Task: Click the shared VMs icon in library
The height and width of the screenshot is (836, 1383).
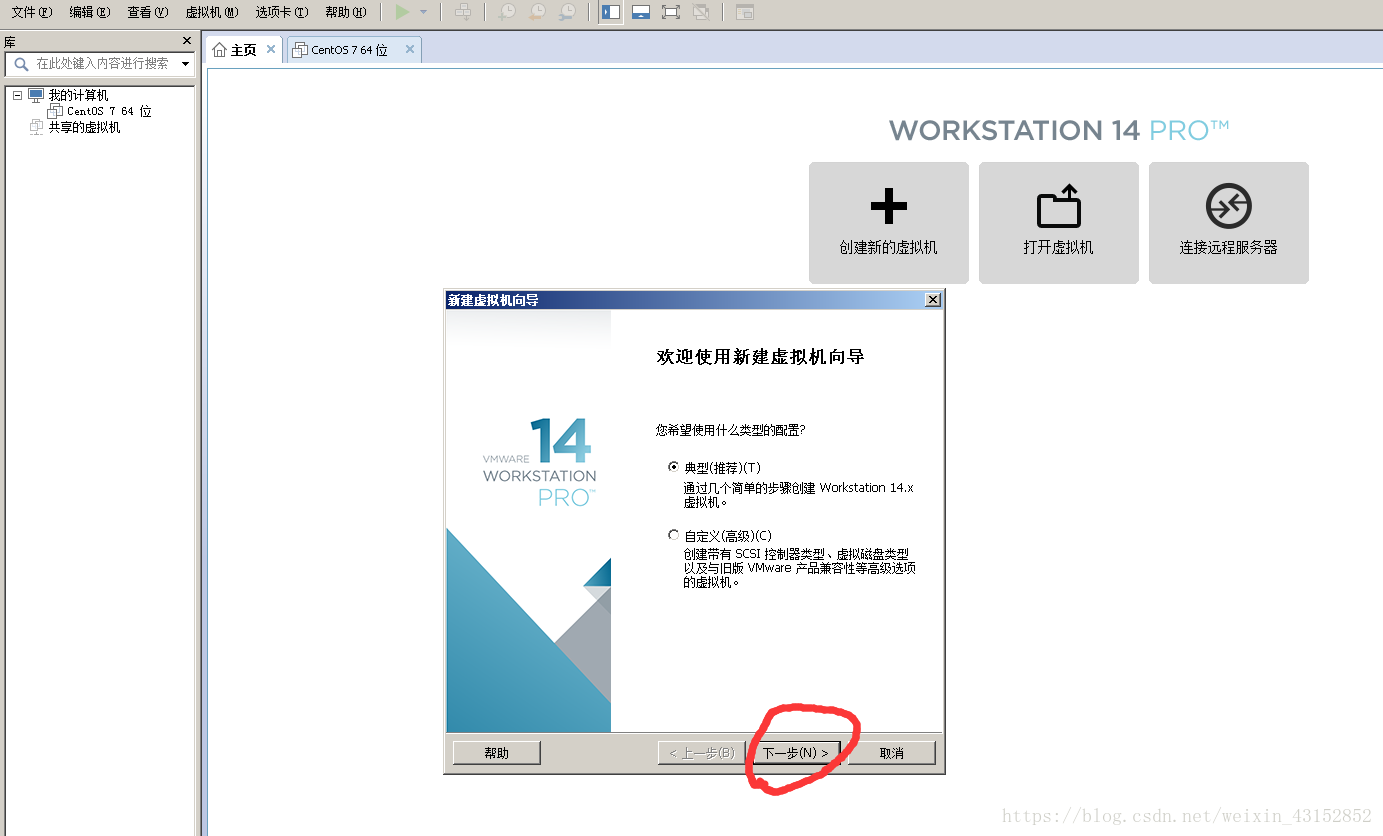Action: tap(37, 127)
